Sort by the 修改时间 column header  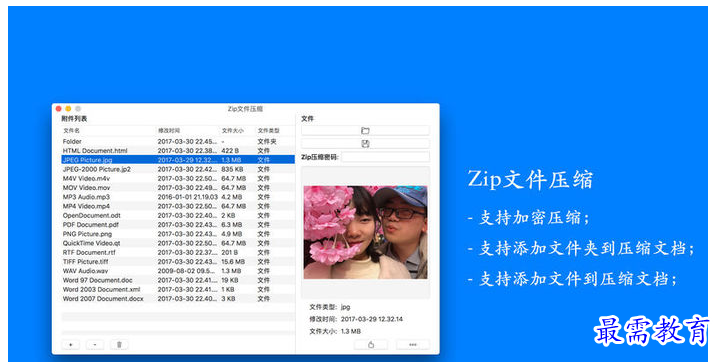pyautogui.click(x=169, y=131)
